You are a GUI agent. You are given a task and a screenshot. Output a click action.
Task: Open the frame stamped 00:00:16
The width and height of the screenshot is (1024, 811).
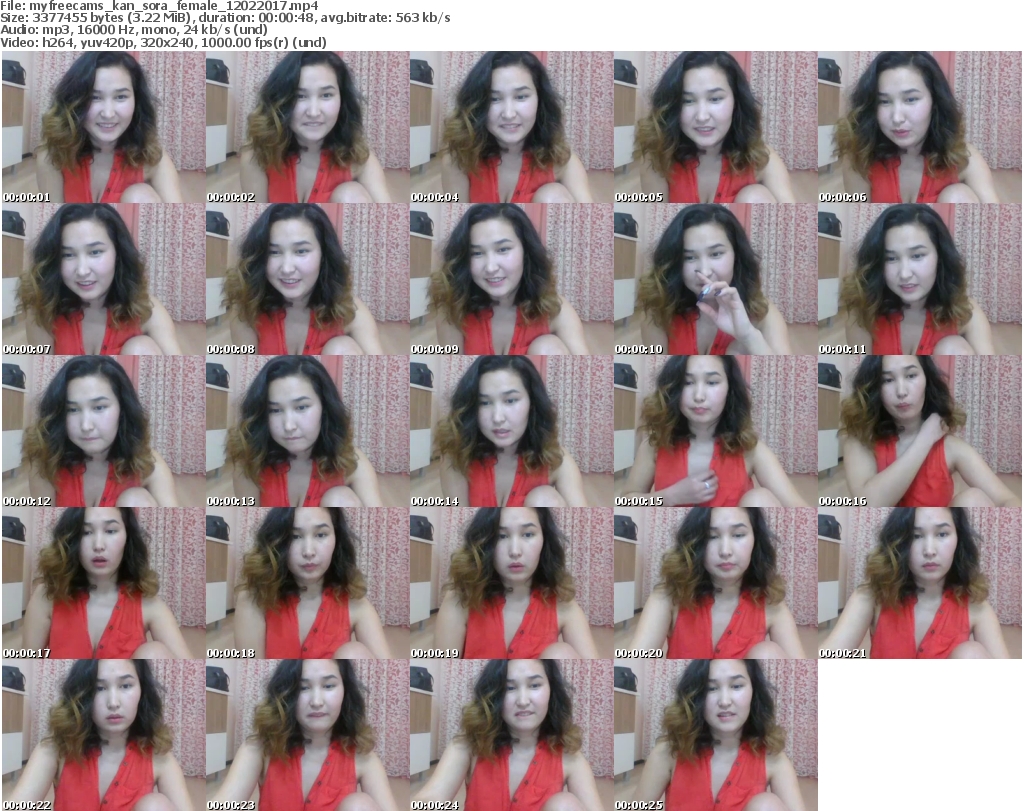click(920, 432)
